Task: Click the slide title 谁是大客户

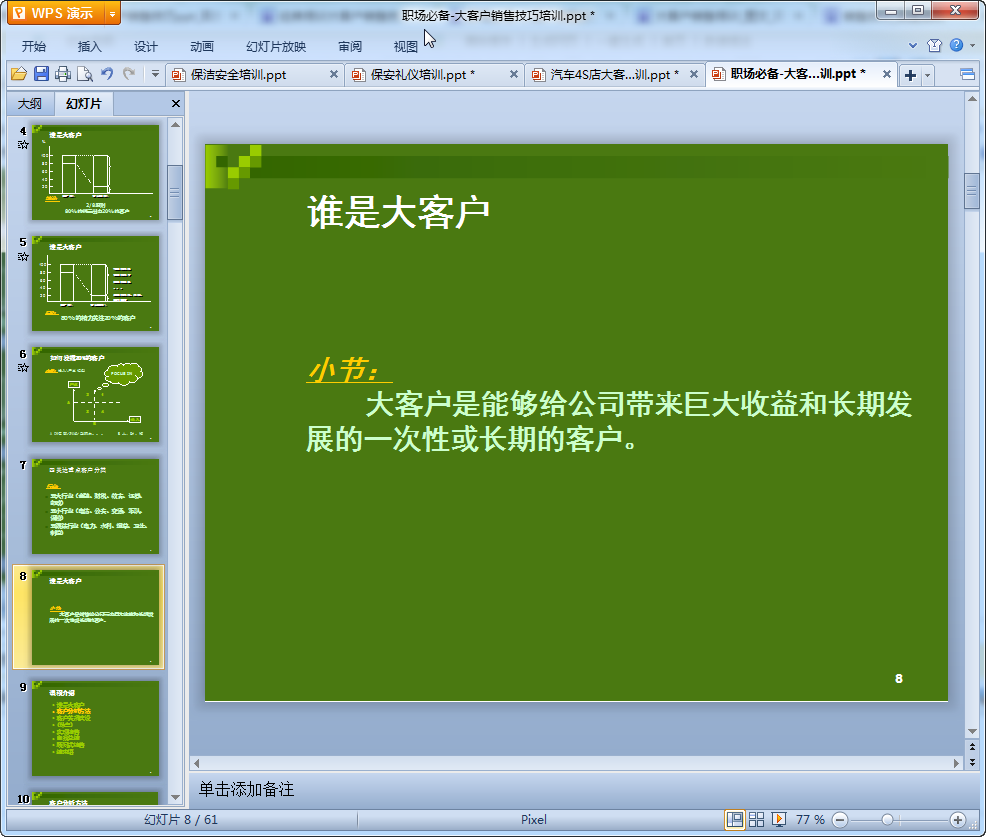Action: tap(398, 212)
